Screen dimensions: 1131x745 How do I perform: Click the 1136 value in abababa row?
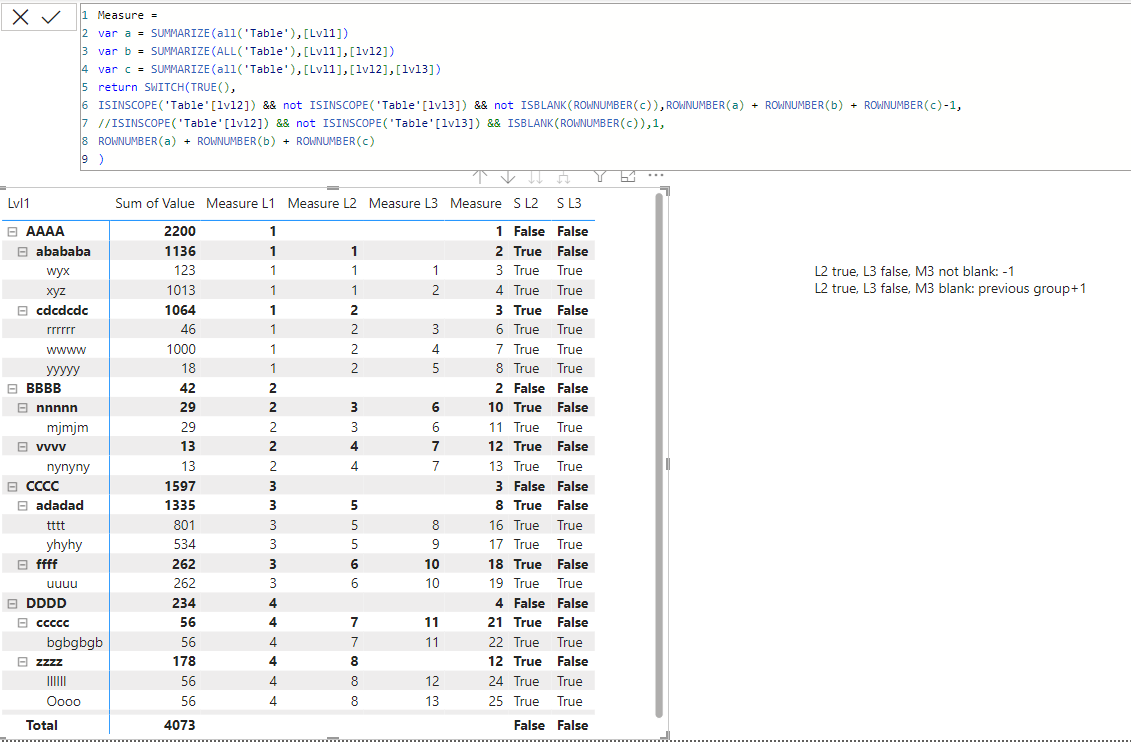(x=180, y=252)
